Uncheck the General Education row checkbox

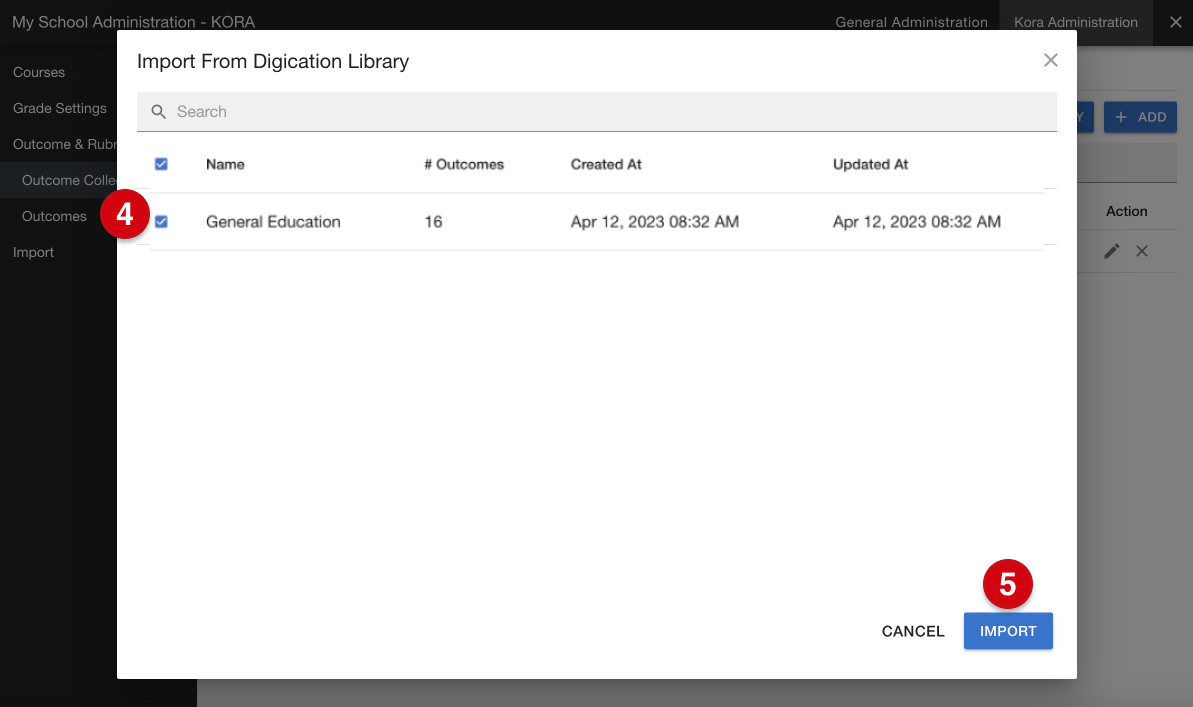161,221
